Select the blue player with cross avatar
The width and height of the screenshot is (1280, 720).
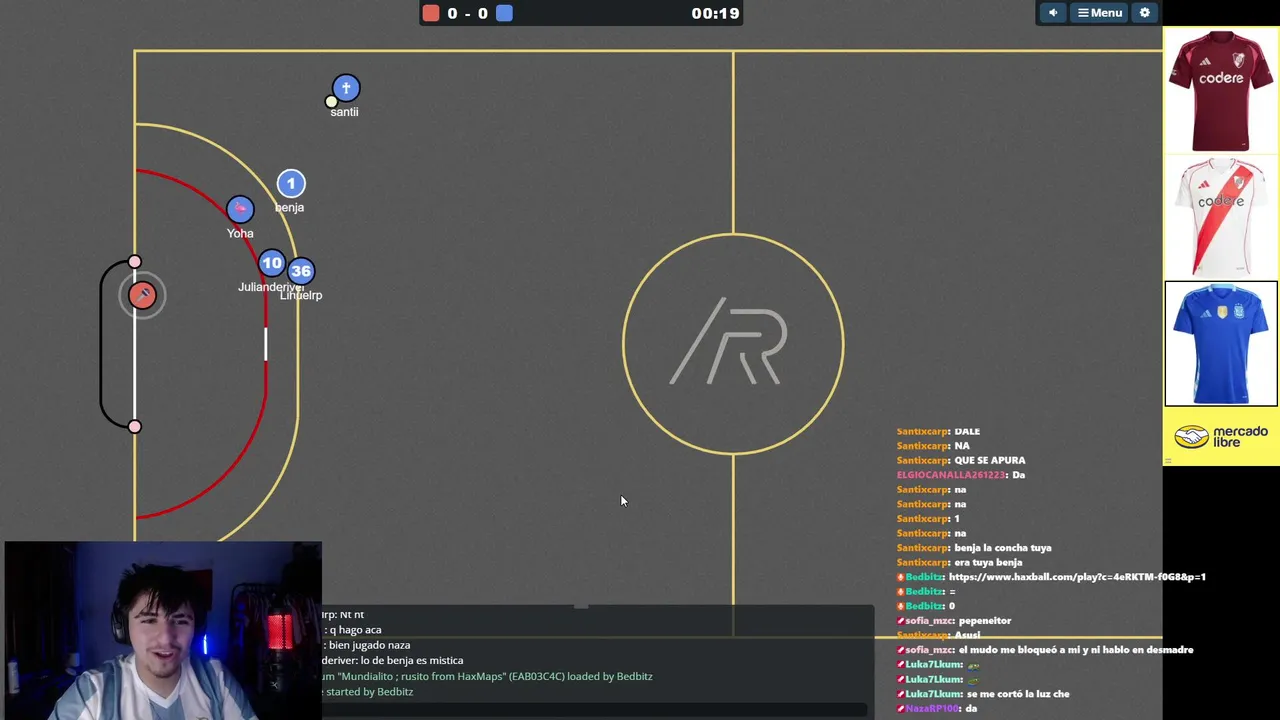click(x=346, y=88)
